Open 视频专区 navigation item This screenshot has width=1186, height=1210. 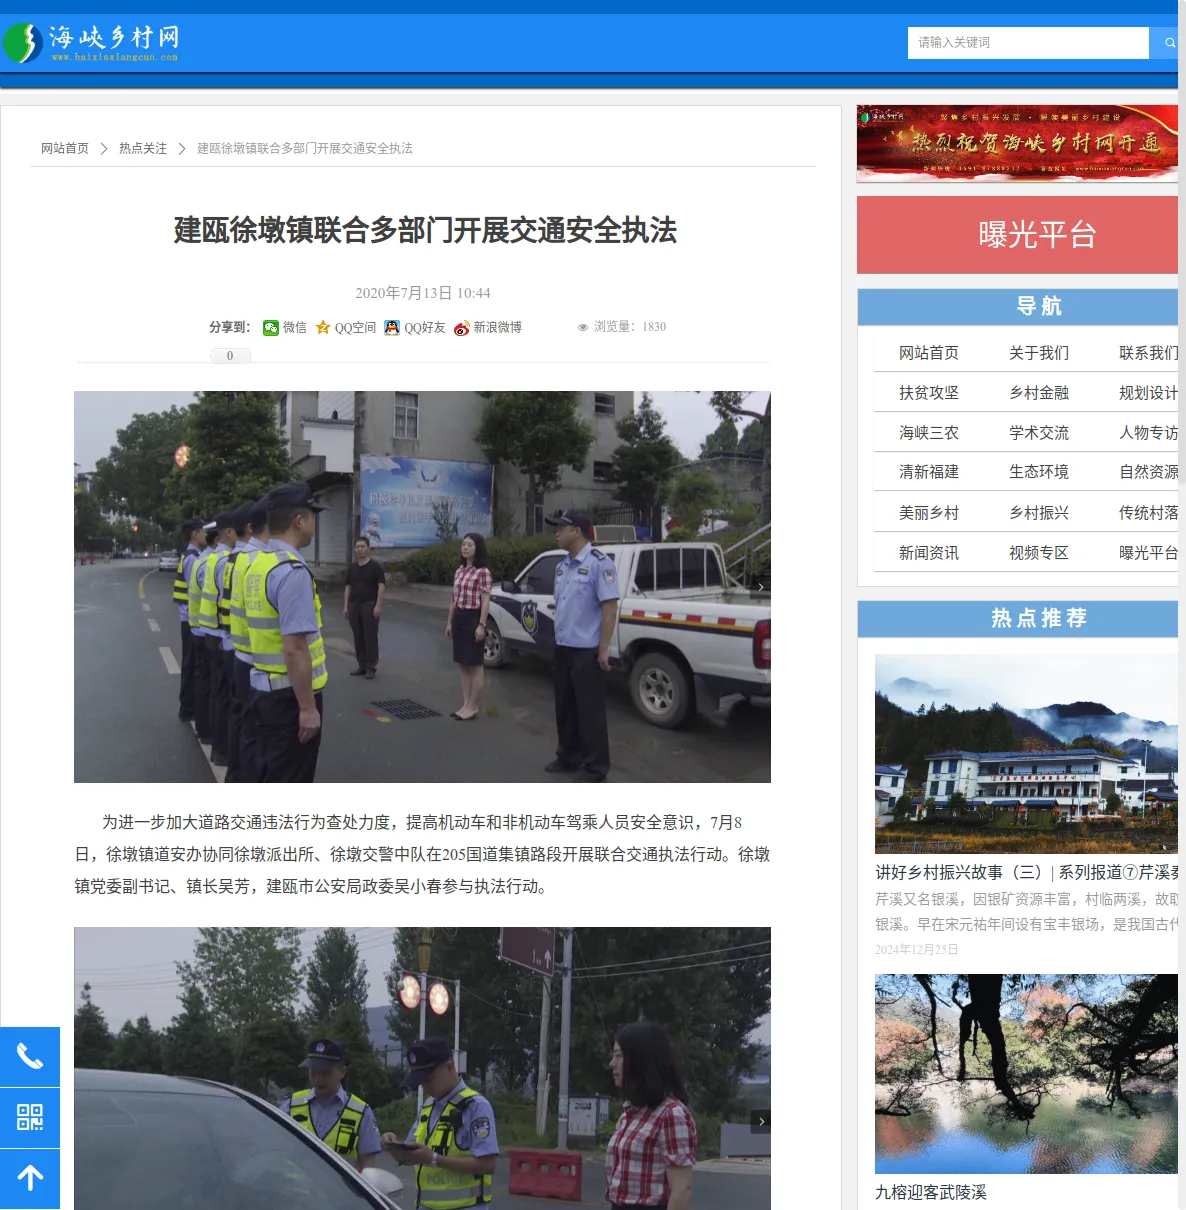coord(1039,553)
